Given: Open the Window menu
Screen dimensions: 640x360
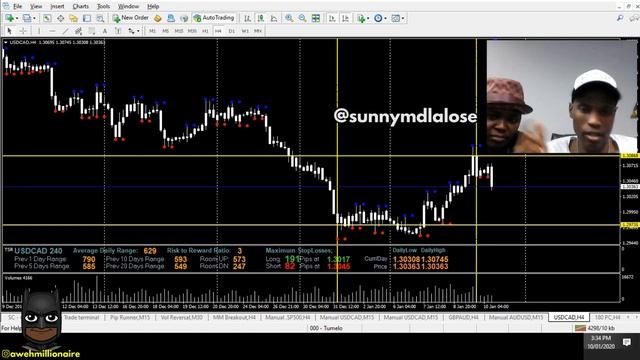Looking at the screenshot, I should click(x=128, y=6).
